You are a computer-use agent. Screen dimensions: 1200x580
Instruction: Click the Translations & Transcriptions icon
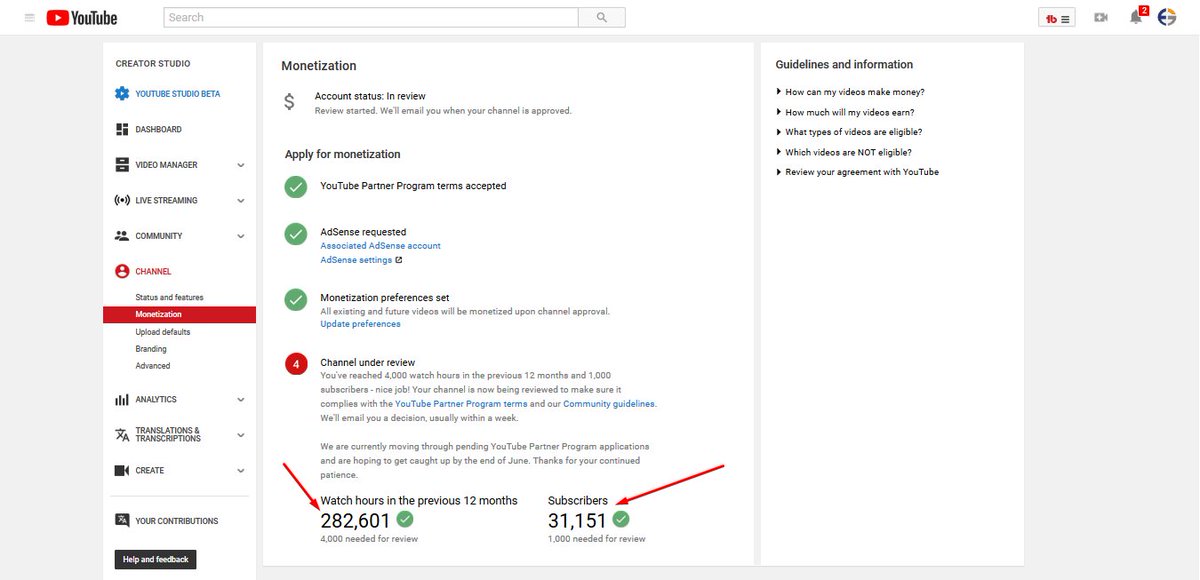tap(122, 435)
